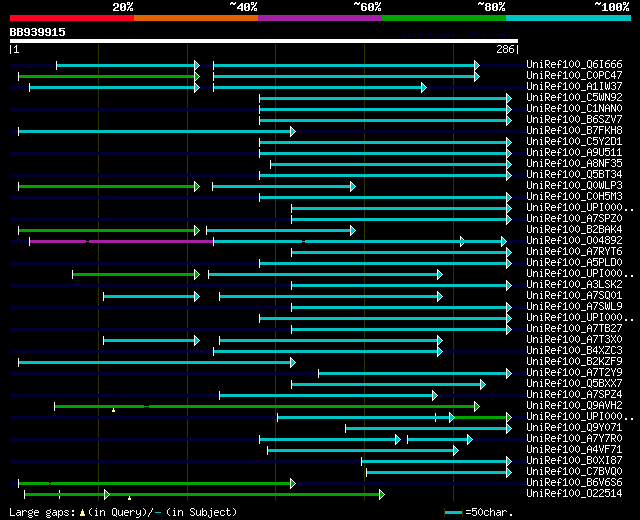The width and height of the screenshot is (640, 520).
Task: Select the UniRef100_C7BVQ0 label
Action: pos(574,472)
